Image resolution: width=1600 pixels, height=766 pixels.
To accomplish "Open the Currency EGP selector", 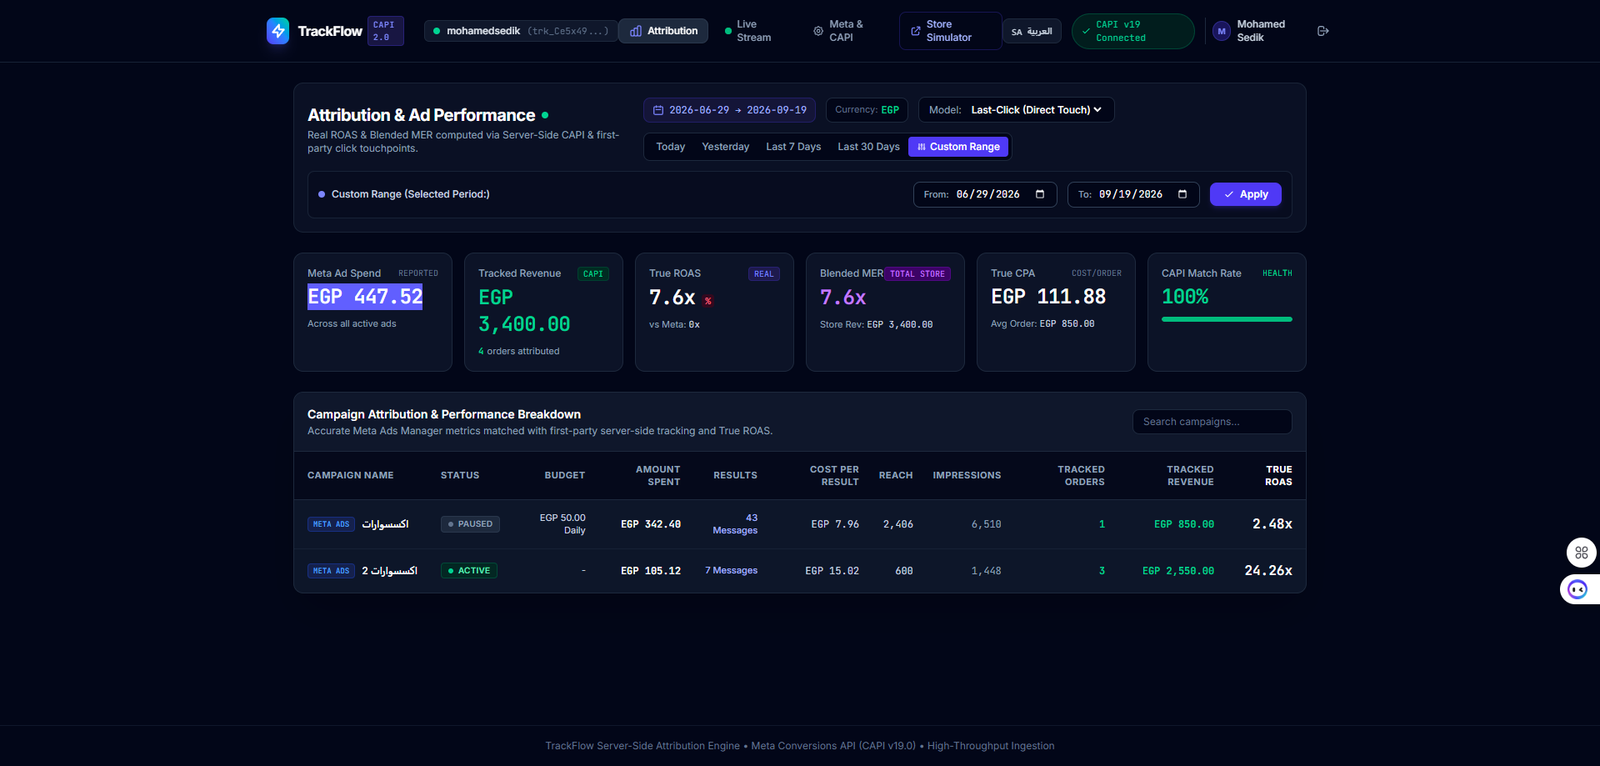I will pos(867,110).
